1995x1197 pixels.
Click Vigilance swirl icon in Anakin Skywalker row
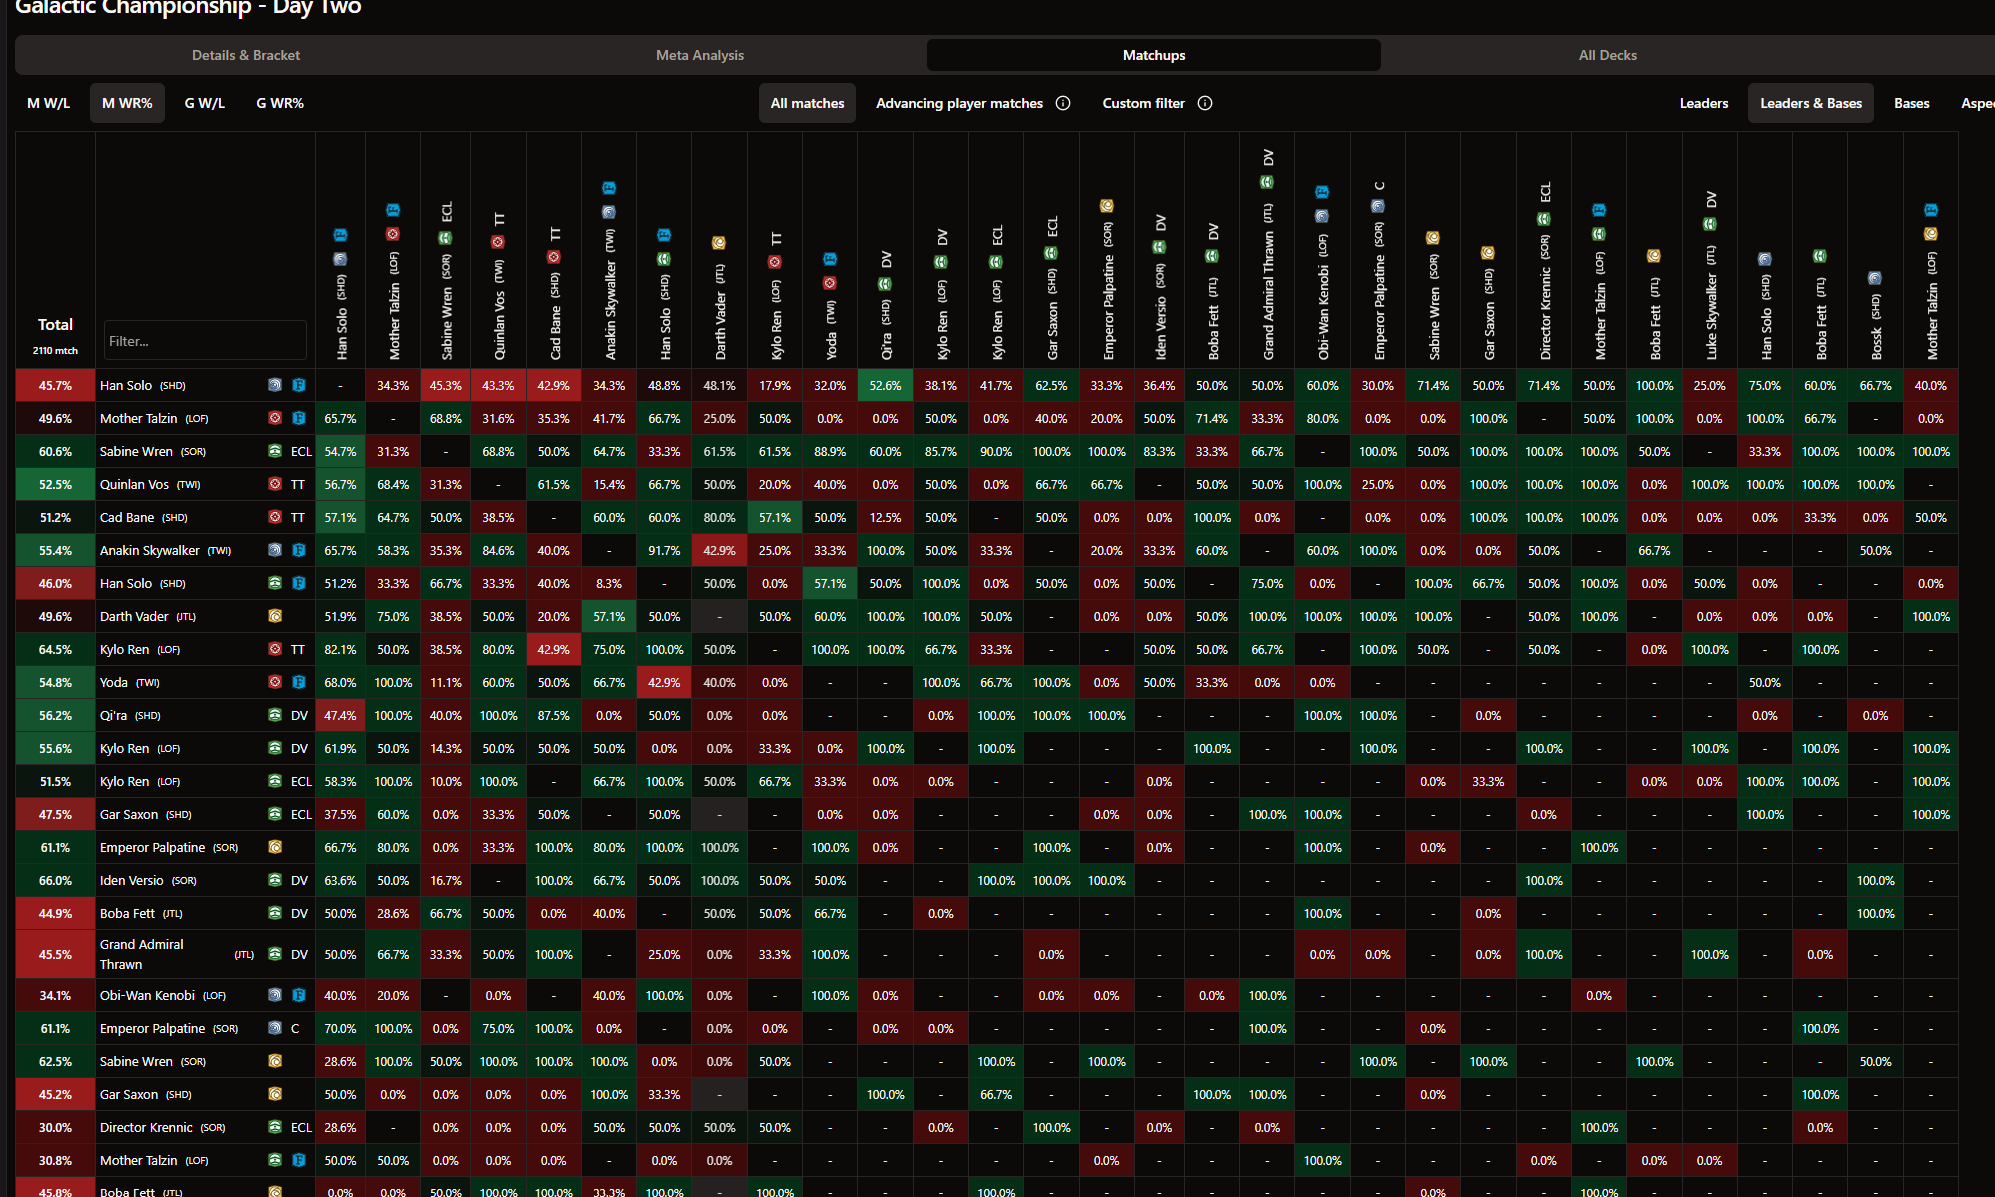pyautogui.click(x=275, y=550)
